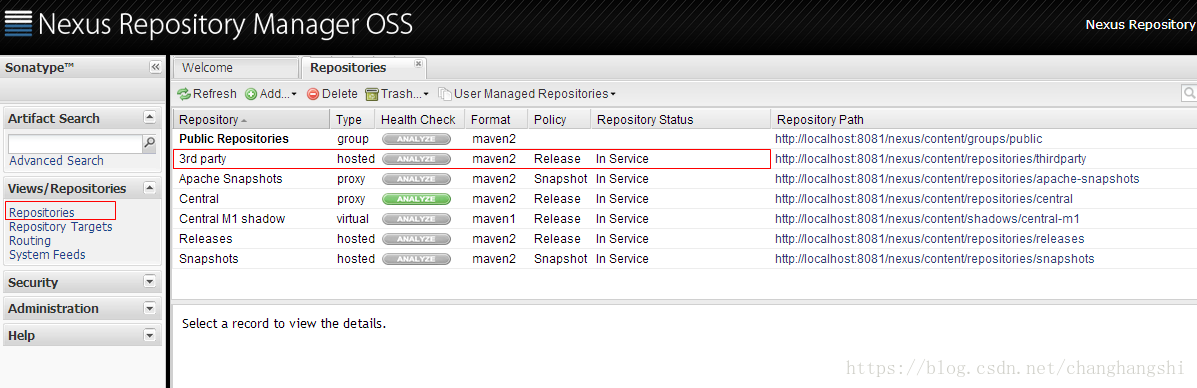1197x388 pixels.
Task: Open the apache-snapshots repository URL
Action: tap(957, 179)
